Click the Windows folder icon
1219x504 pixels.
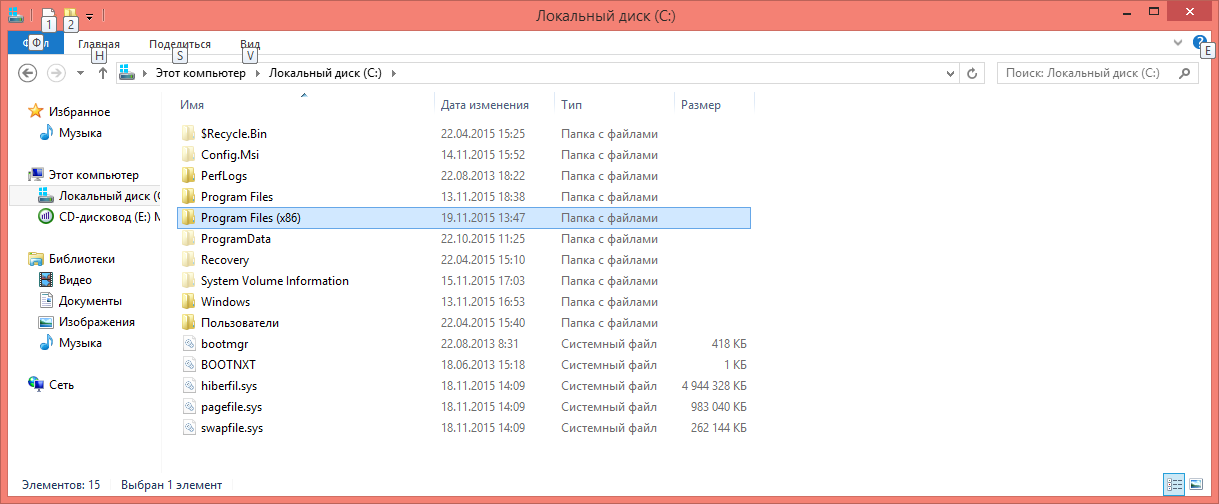click(x=187, y=302)
